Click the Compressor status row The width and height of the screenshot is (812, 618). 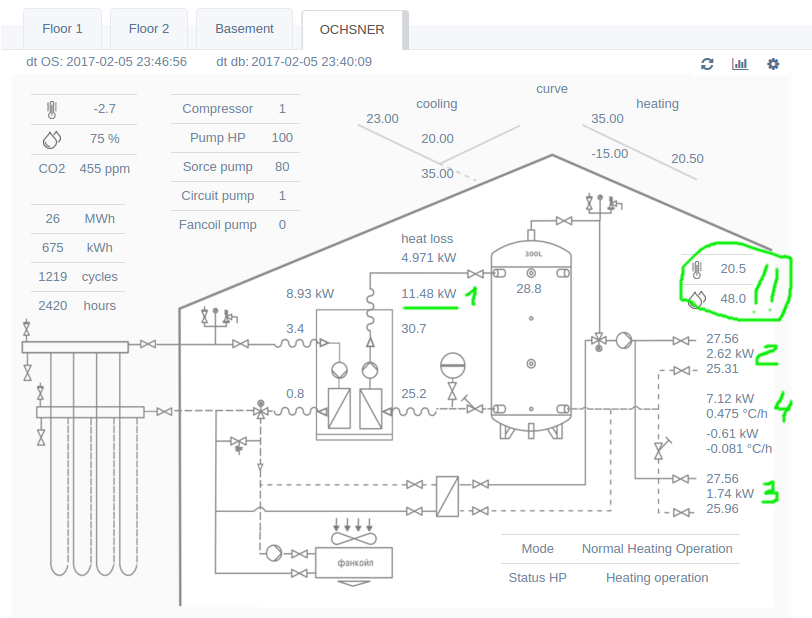point(236,109)
